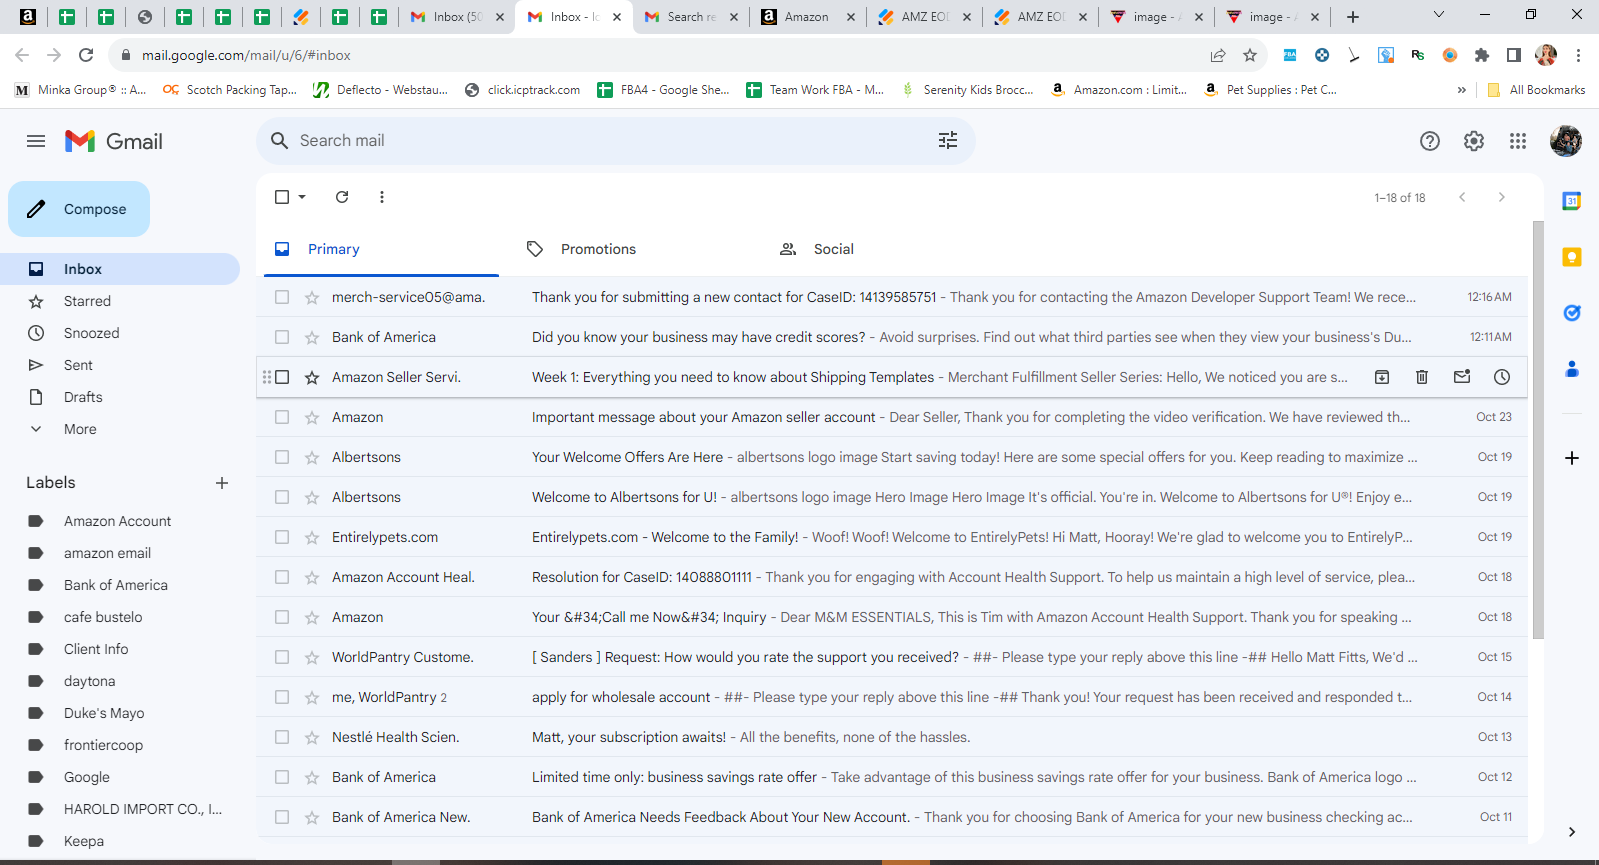Image resolution: width=1599 pixels, height=865 pixels.
Task: Open a new Chrome tab
Action: [1353, 17]
